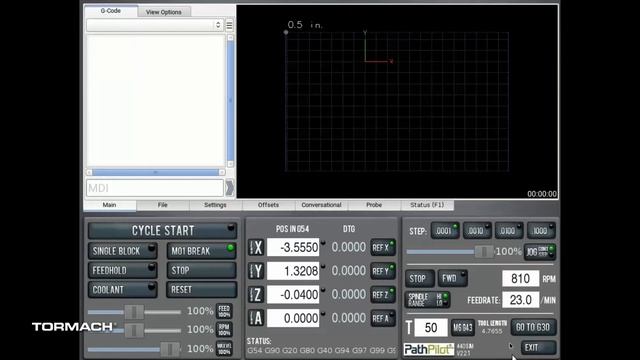The height and width of the screenshot is (360, 640).
Task: Click the Reset button
Action: click(201, 289)
